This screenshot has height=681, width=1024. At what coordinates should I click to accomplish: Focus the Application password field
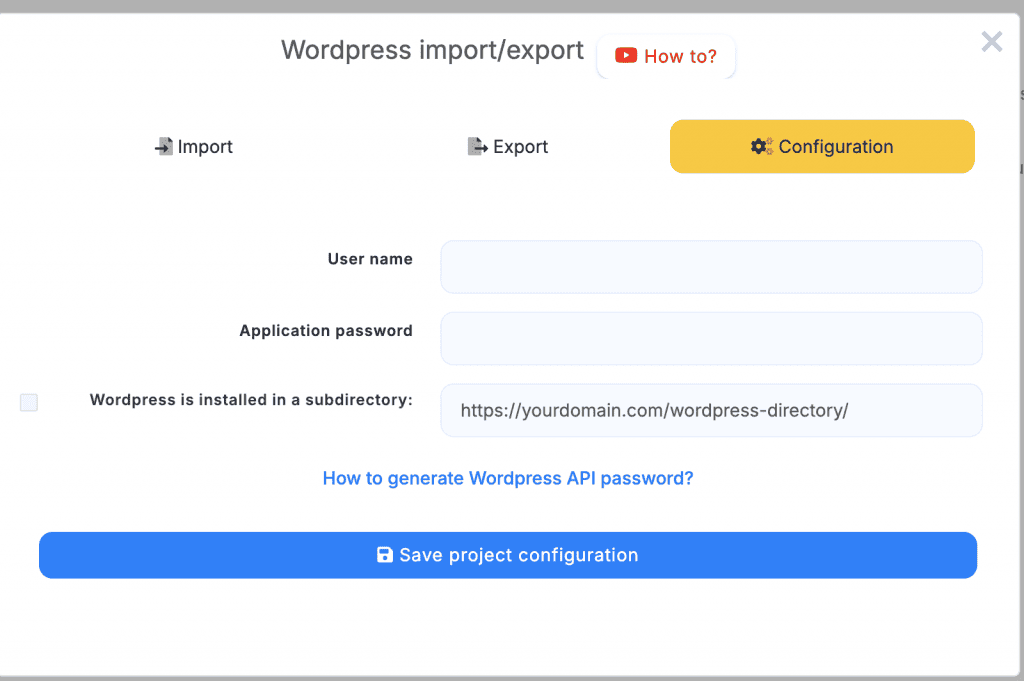[711, 338]
